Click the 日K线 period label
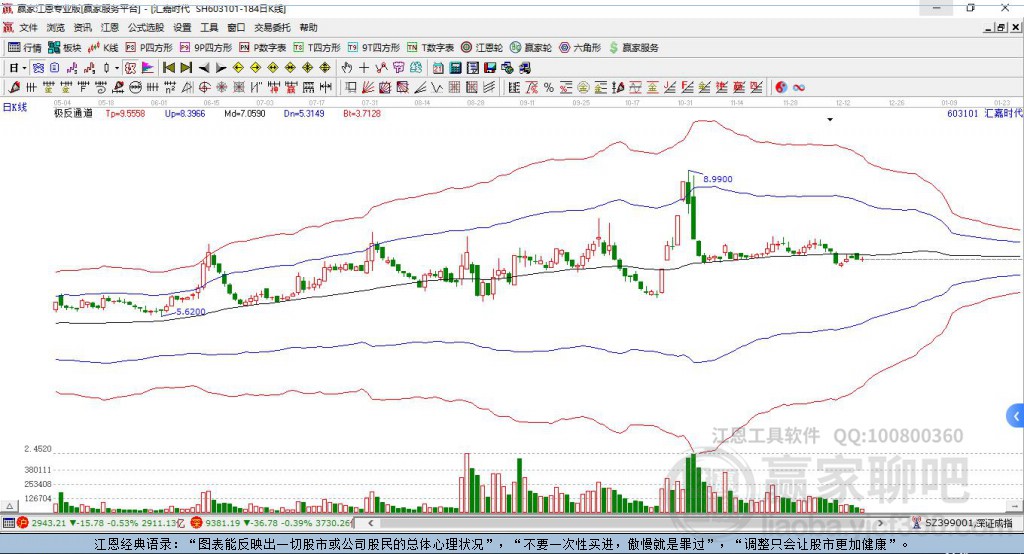Viewport: 1024px width, 554px height. coord(15,107)
